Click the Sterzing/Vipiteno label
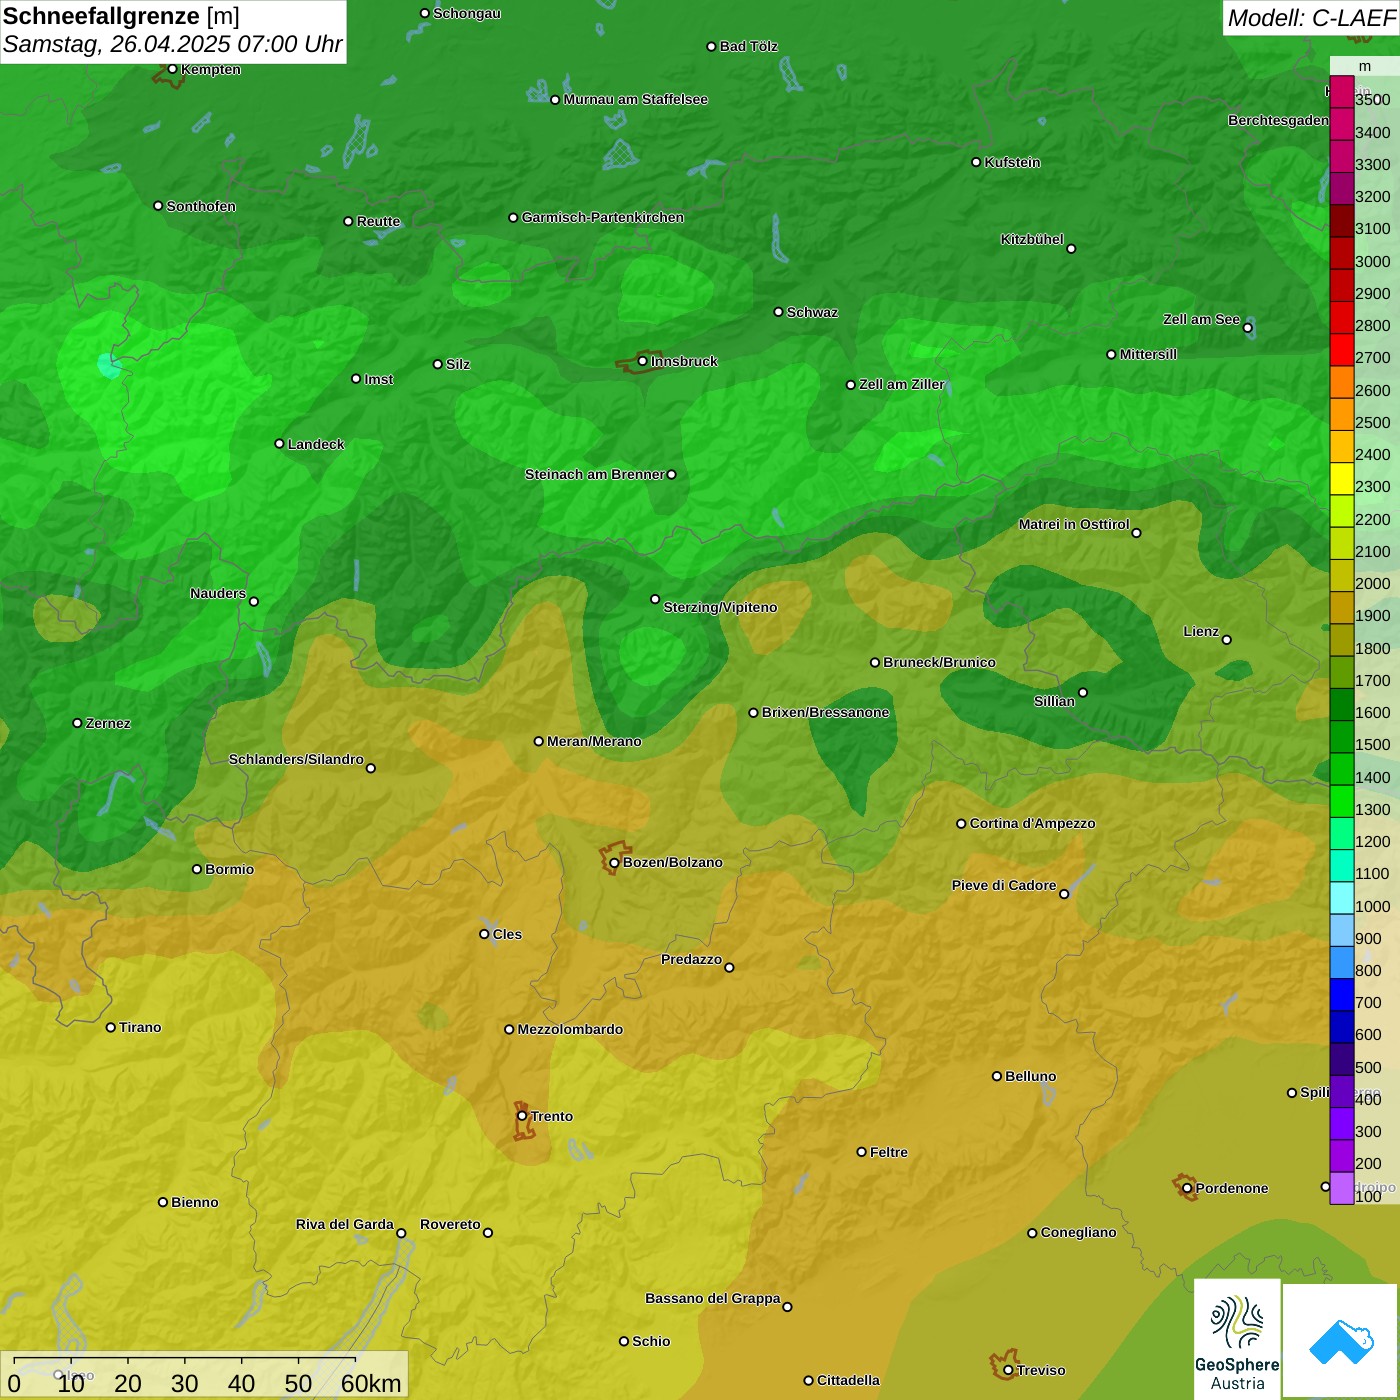The width and height of the screenshot is (1400, 1400). (x=720, y=607)
